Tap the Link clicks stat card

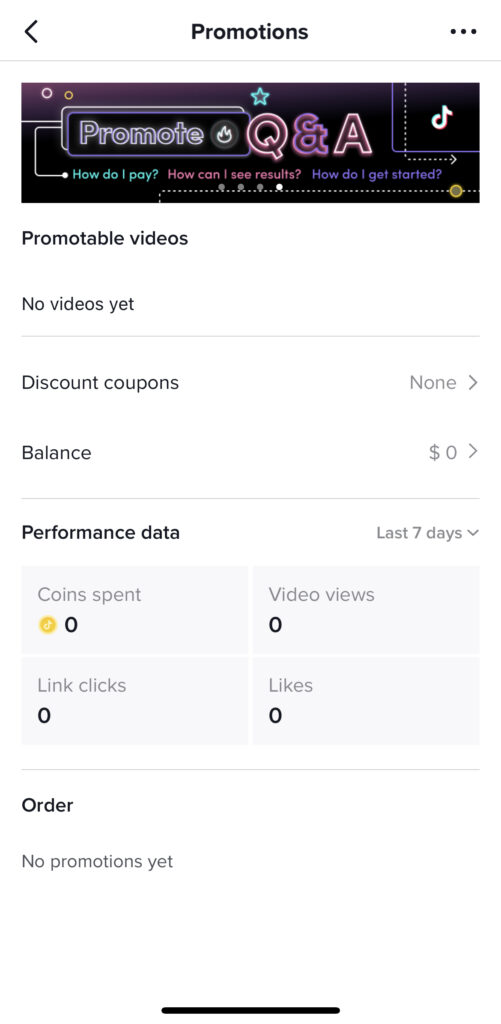pyautogui.click(x=135, y=701)
